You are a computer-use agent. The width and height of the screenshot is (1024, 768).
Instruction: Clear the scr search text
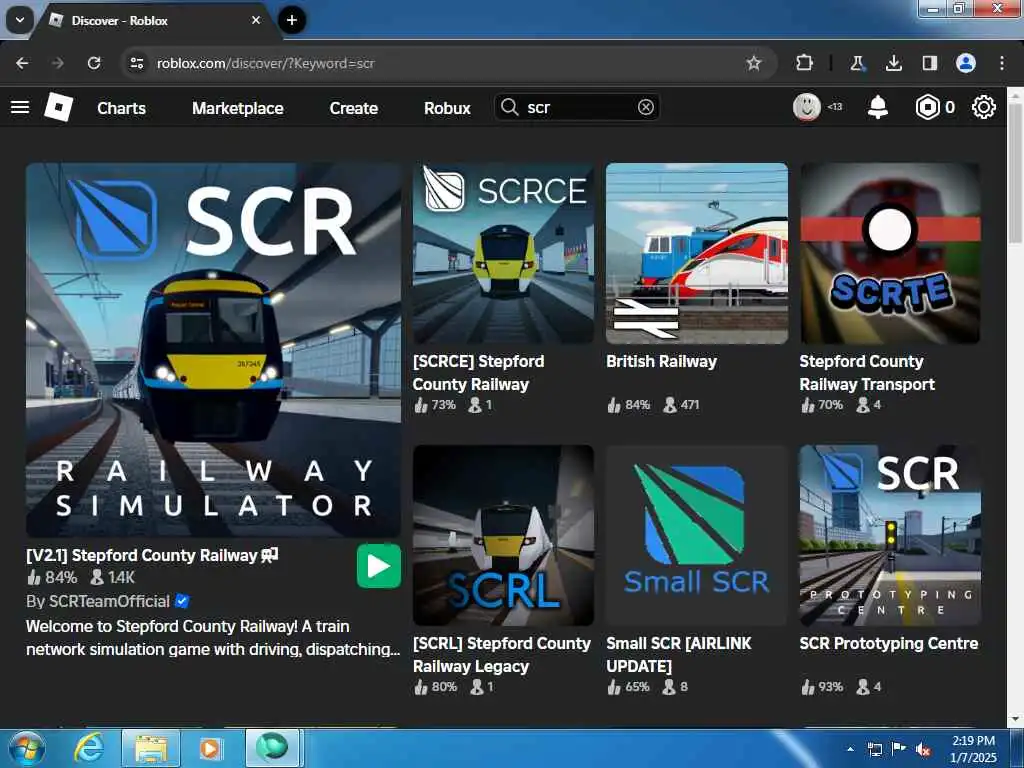click(645, 107)
